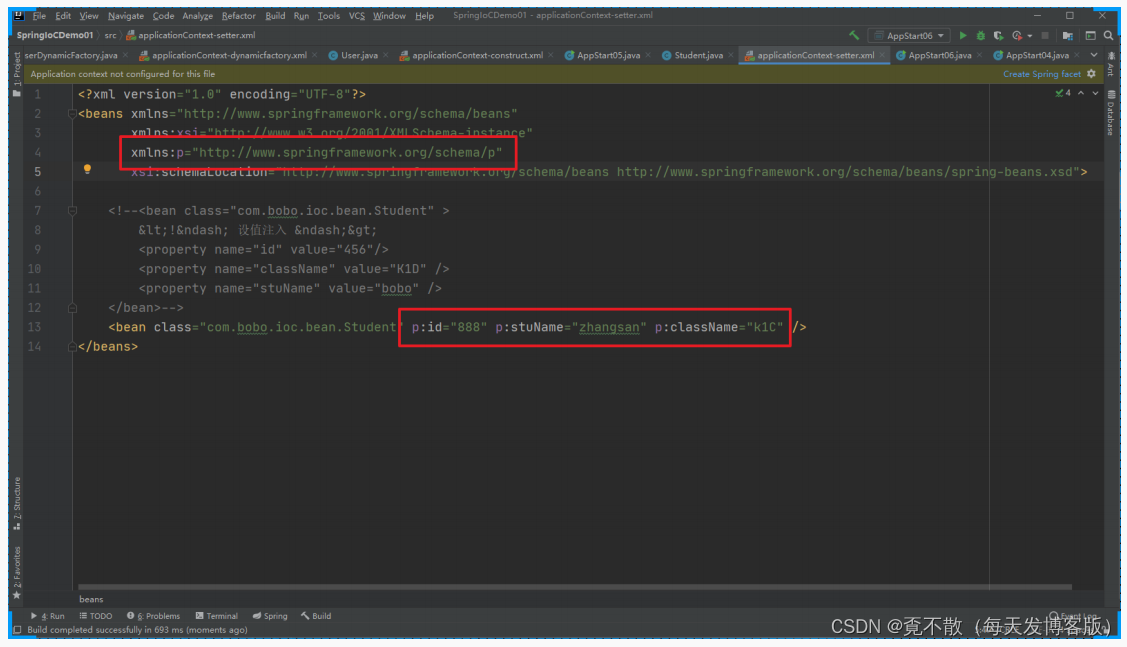Open the TODO tool window
The width and height of the screenshot is (1127, 647).
click(x=97, y=615)
